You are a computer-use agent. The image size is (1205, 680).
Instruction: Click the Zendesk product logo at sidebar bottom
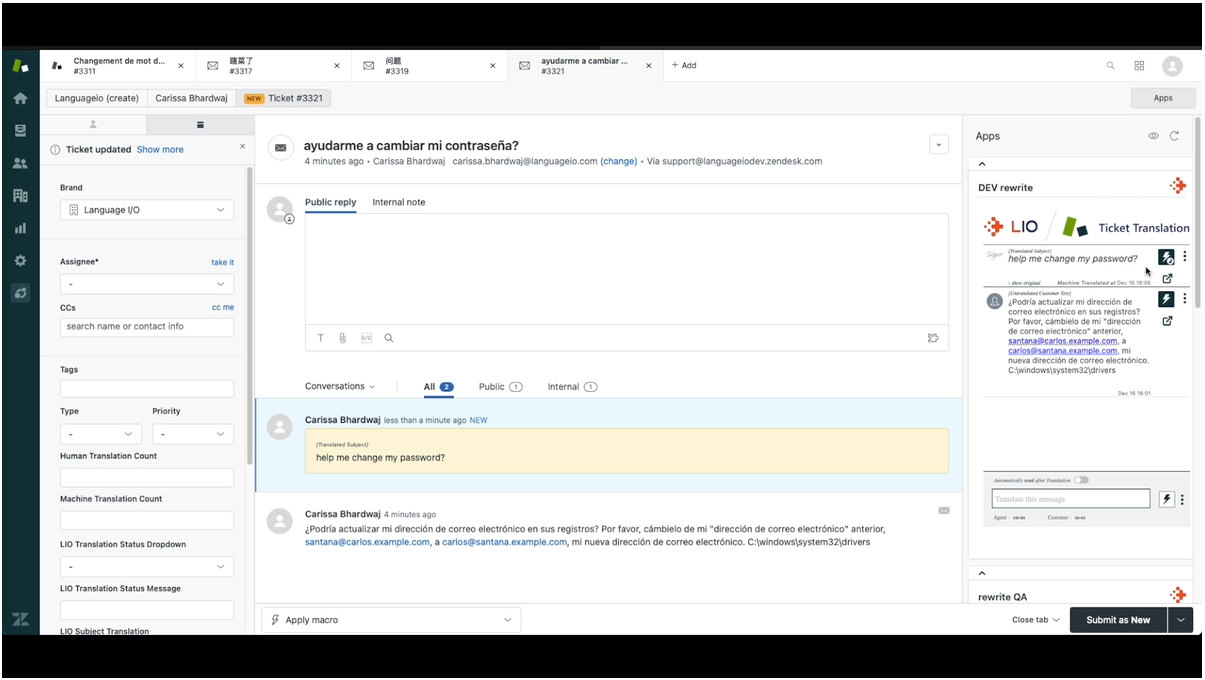click(20, 619)
